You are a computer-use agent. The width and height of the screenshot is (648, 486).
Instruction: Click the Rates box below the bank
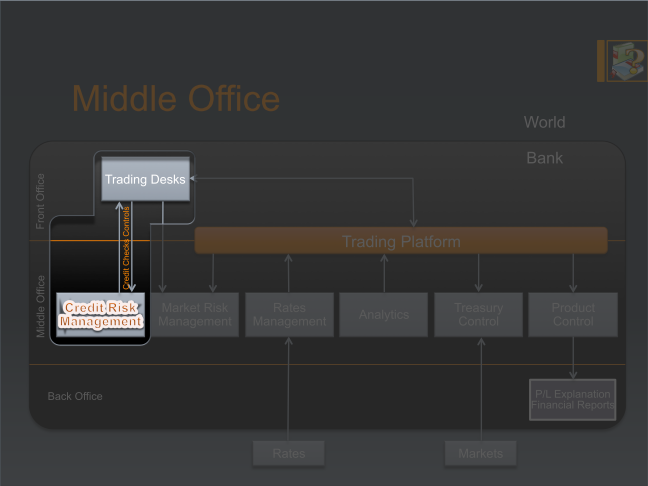pos(288,453)
